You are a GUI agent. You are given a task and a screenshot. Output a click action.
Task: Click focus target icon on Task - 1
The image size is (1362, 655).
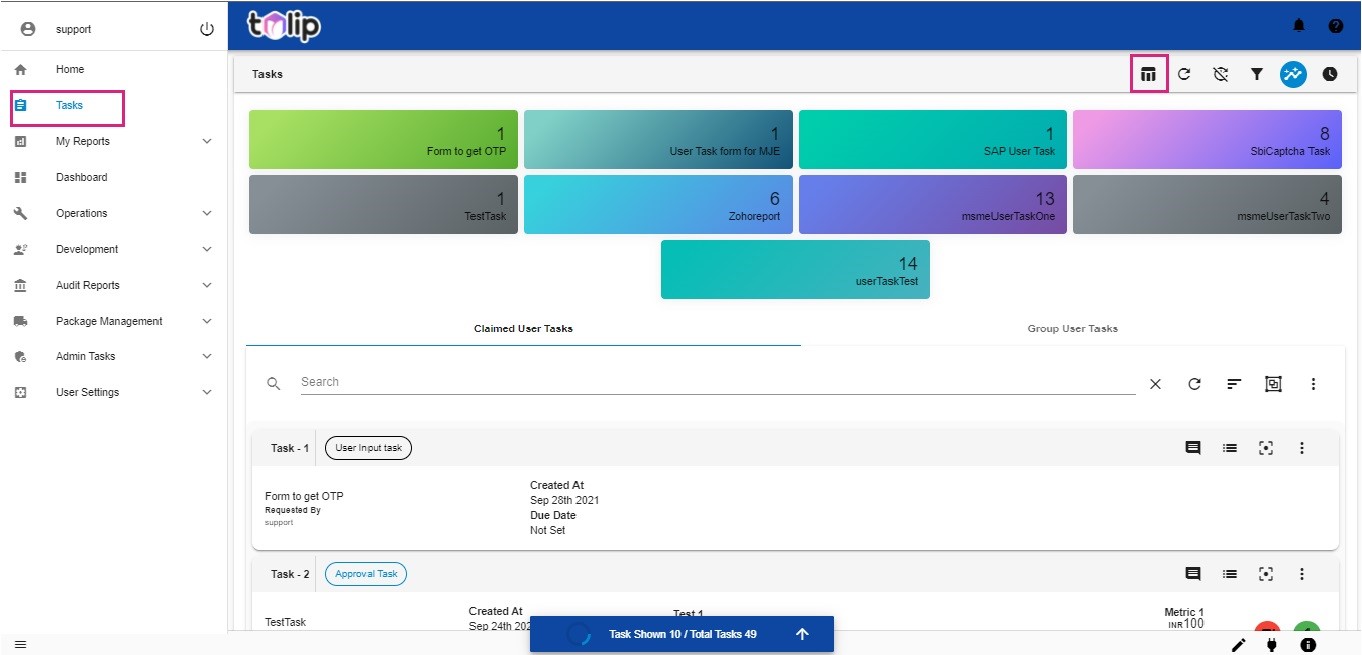[1266, 448]
